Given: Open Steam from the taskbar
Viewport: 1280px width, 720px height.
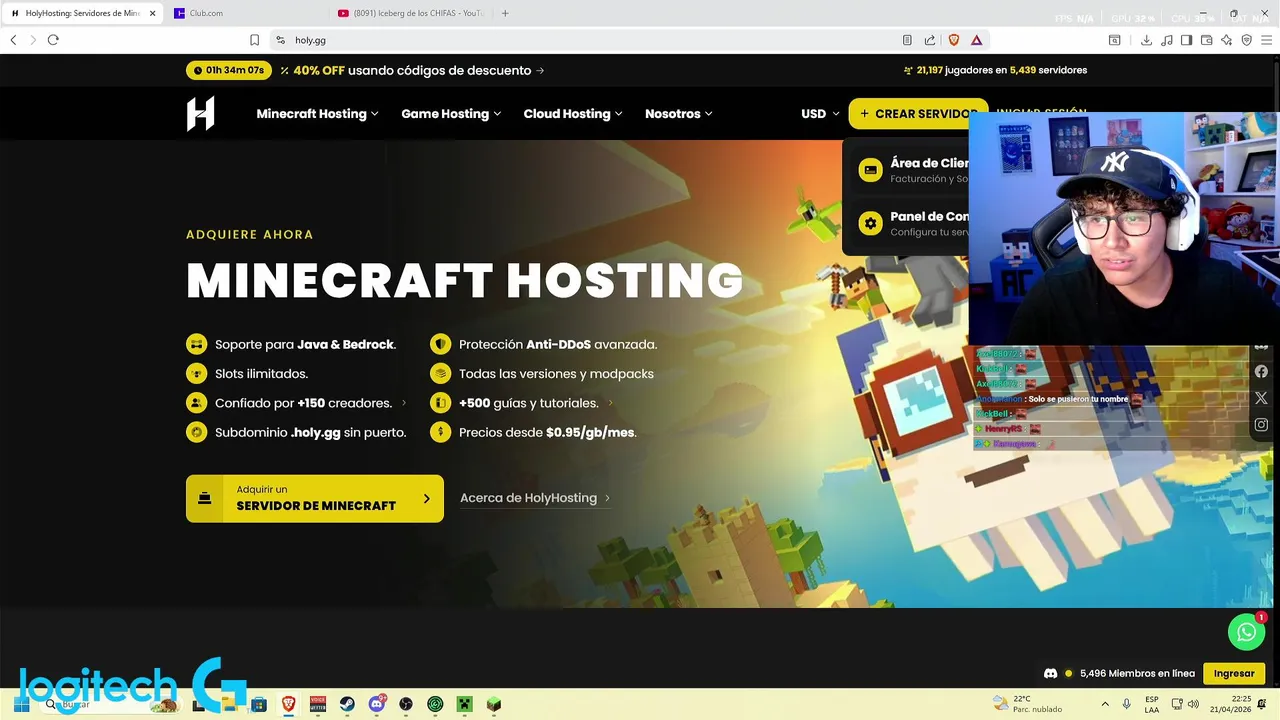Looking at the screenshot, I should coord(347,704).
